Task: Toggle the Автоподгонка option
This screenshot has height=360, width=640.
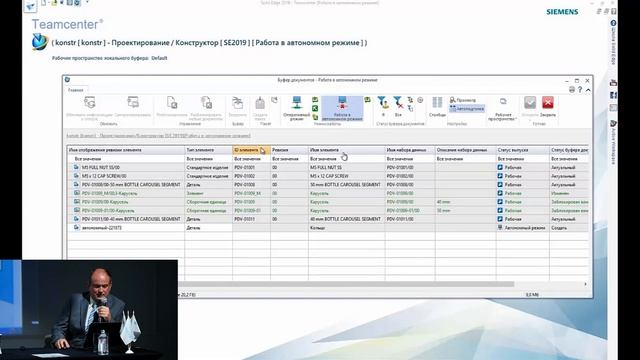Action: tap(467, 109)
